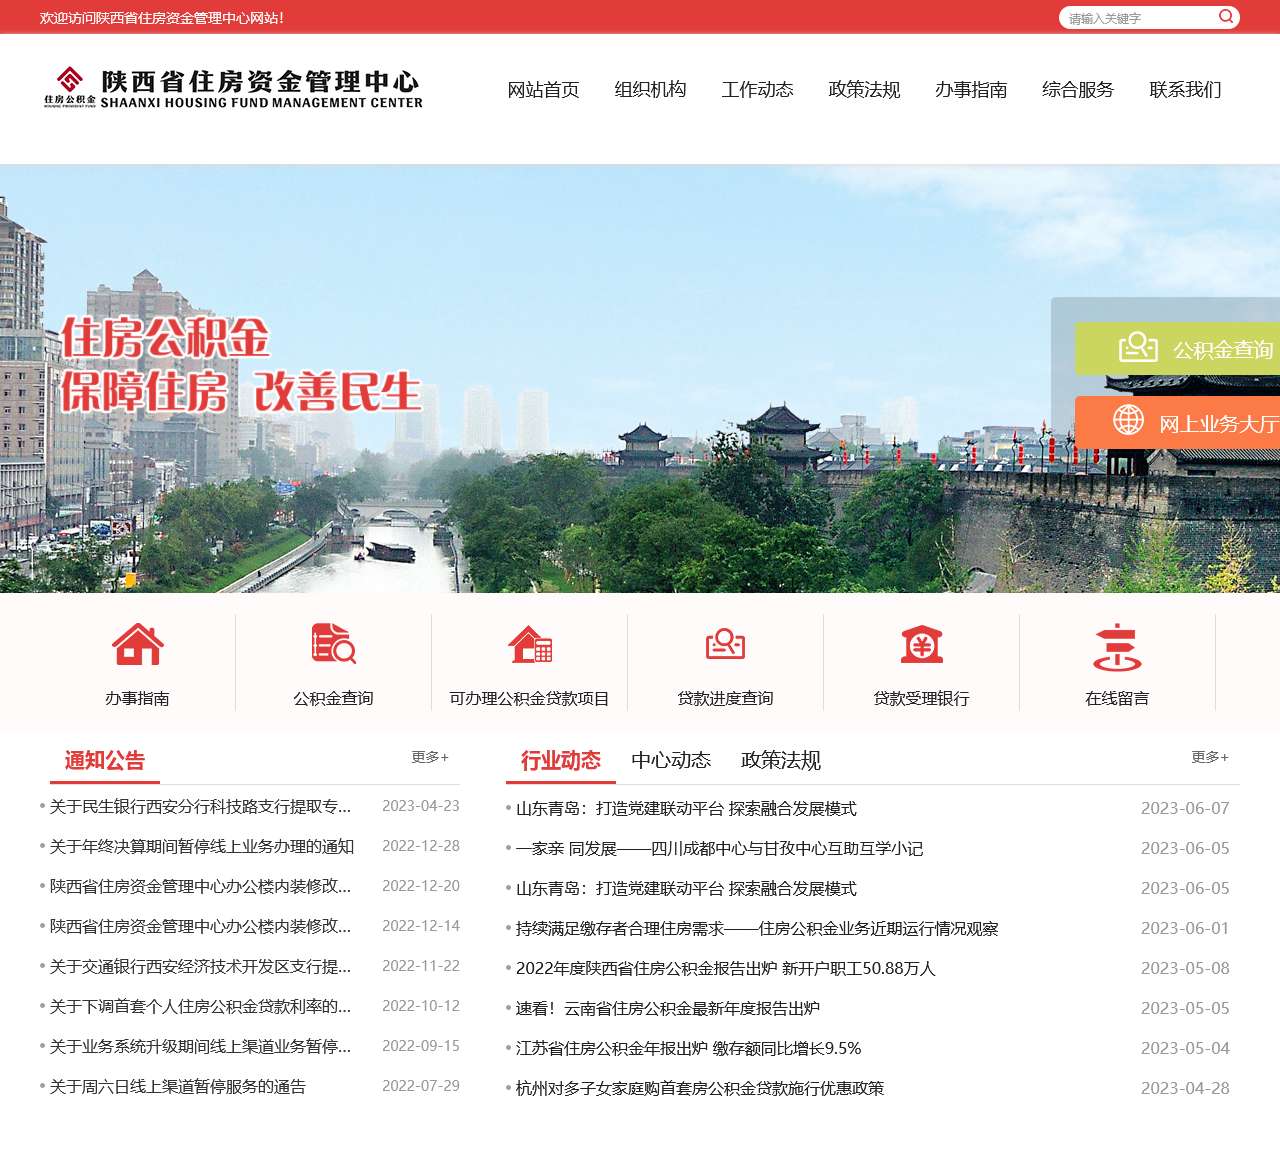Open the 办事指南 house icon
Screen dimensions: 1280x1167
(138, 644)
